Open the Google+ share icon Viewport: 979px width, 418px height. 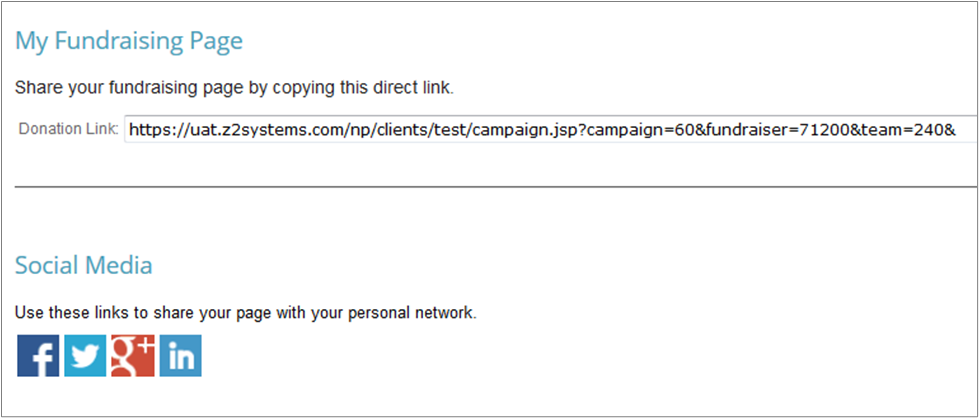[x=132, y=356]
